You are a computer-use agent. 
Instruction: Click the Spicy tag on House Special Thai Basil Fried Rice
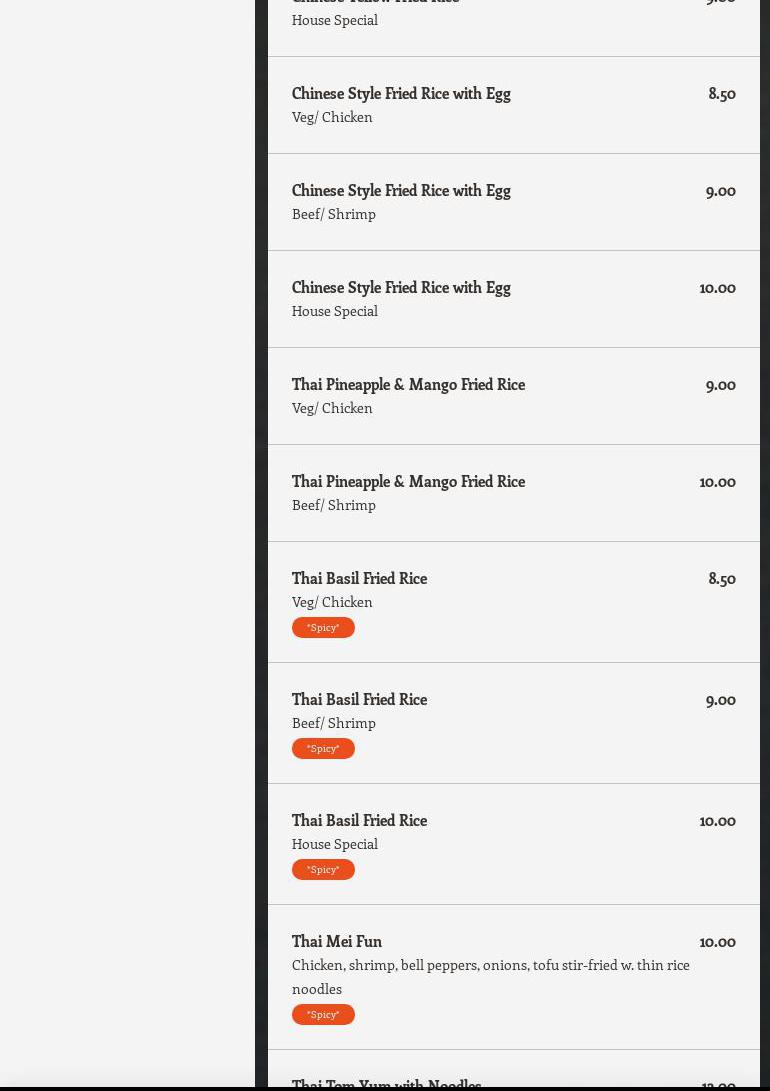coord(323,869)
